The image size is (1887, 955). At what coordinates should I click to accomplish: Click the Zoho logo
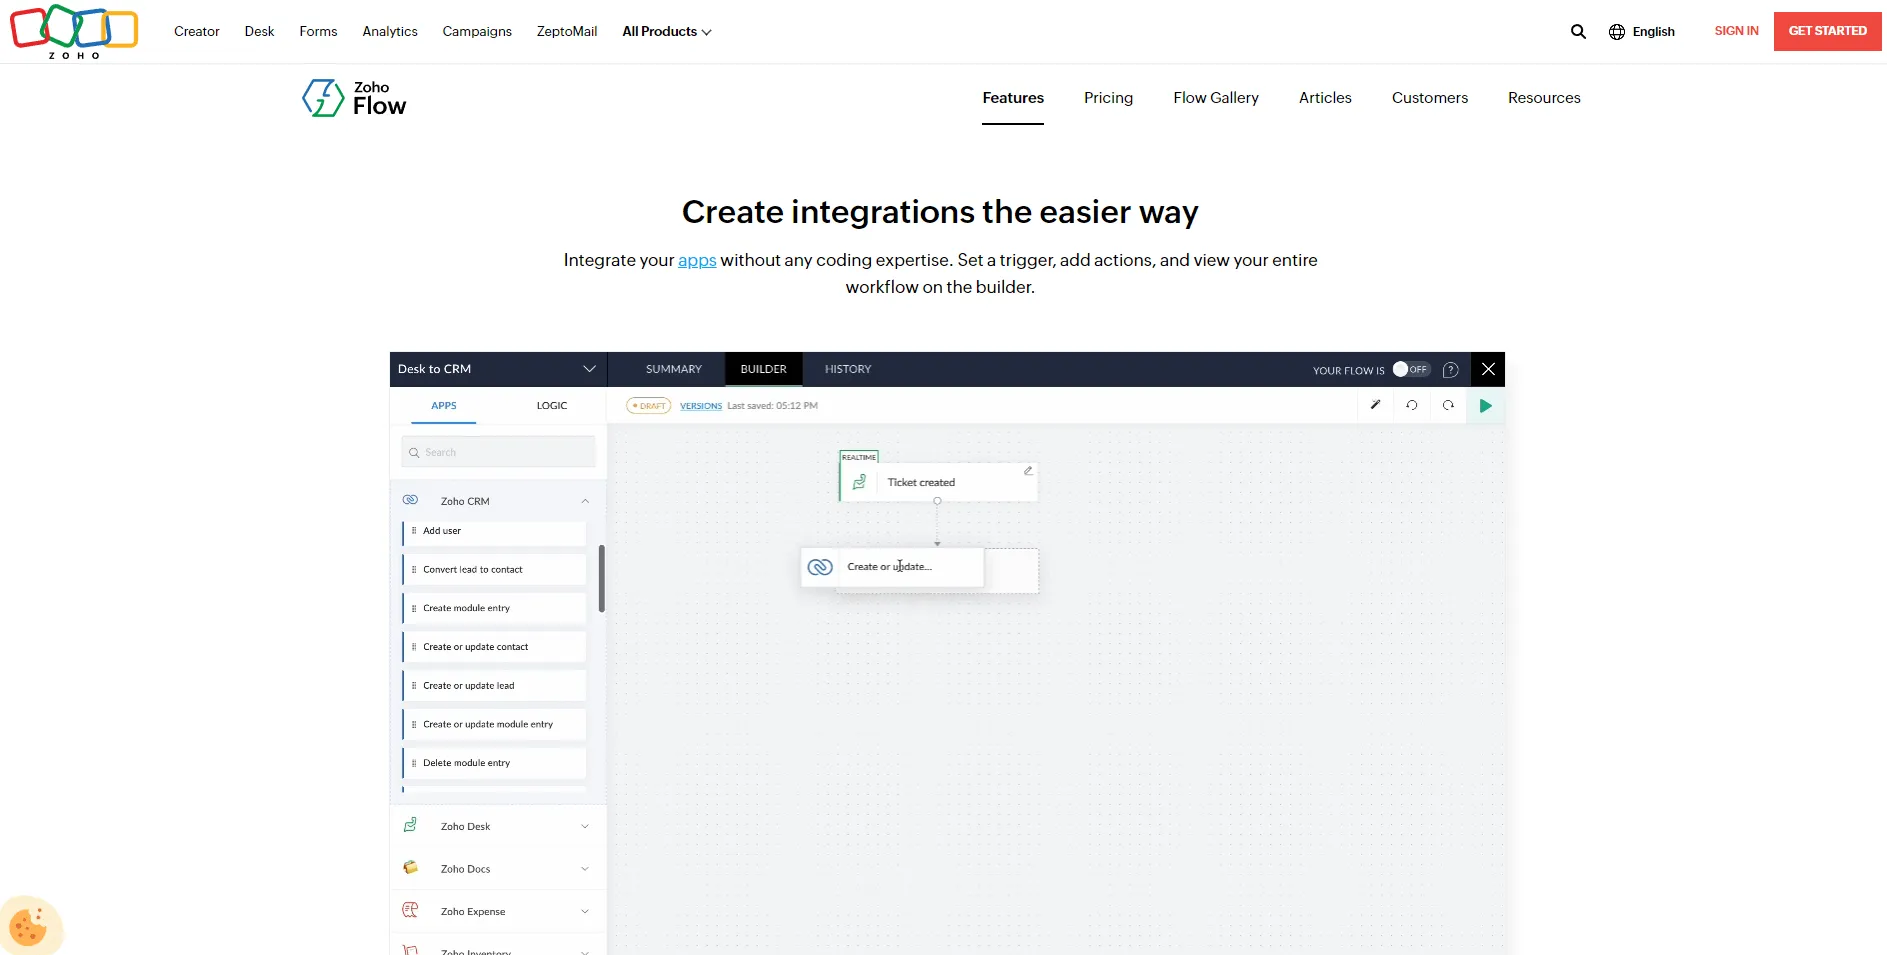click(74, 31)
